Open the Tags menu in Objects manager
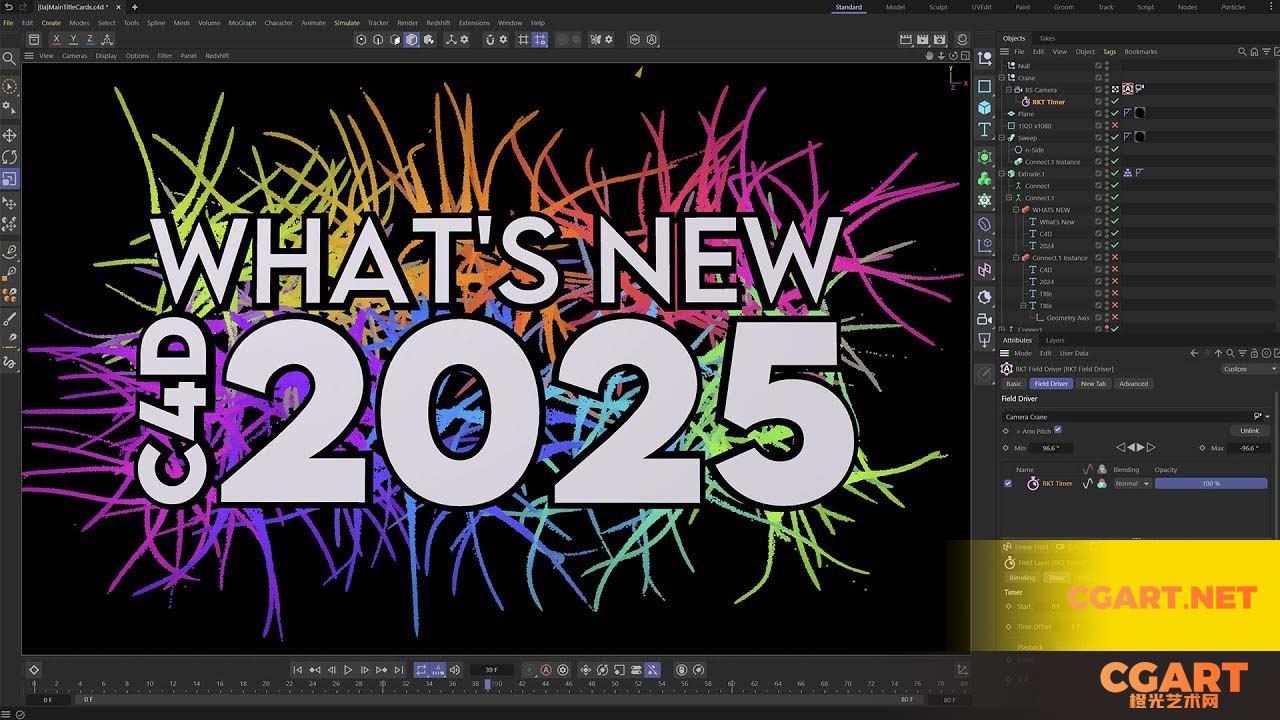 point(1110,52)
